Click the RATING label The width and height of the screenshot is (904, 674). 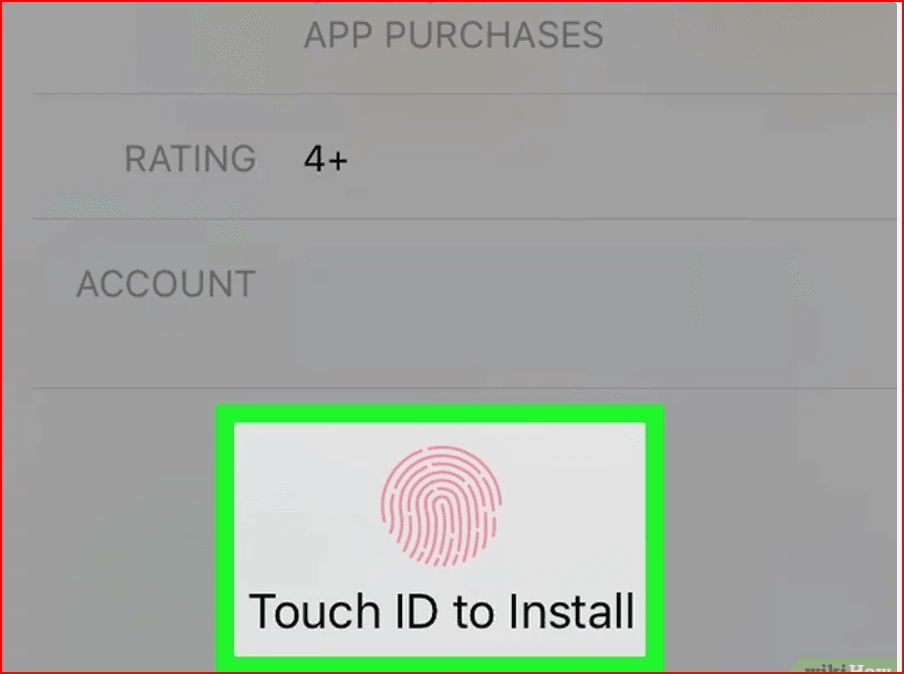[190, 159]
